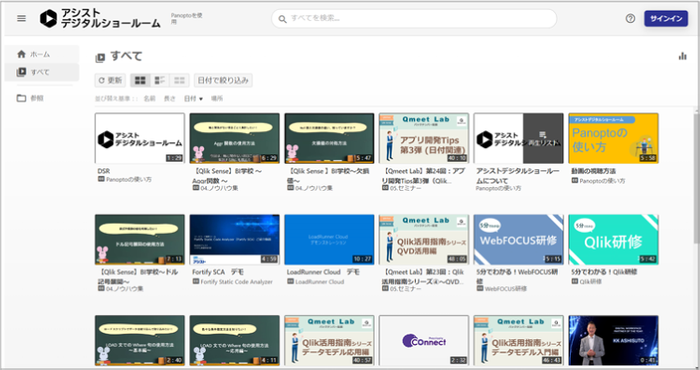Switch to compact list view

click(179, 80)
